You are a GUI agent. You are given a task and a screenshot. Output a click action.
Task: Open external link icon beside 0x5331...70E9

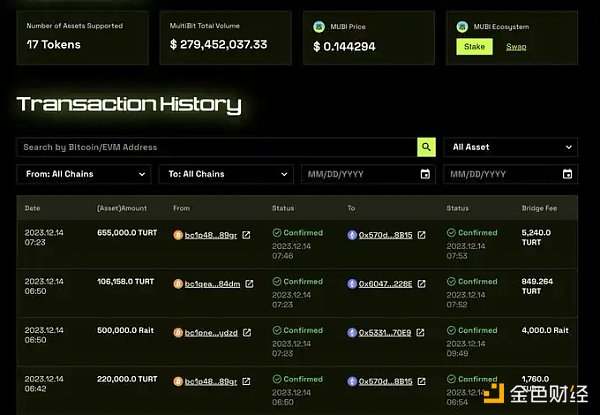[x=420, y=332]
